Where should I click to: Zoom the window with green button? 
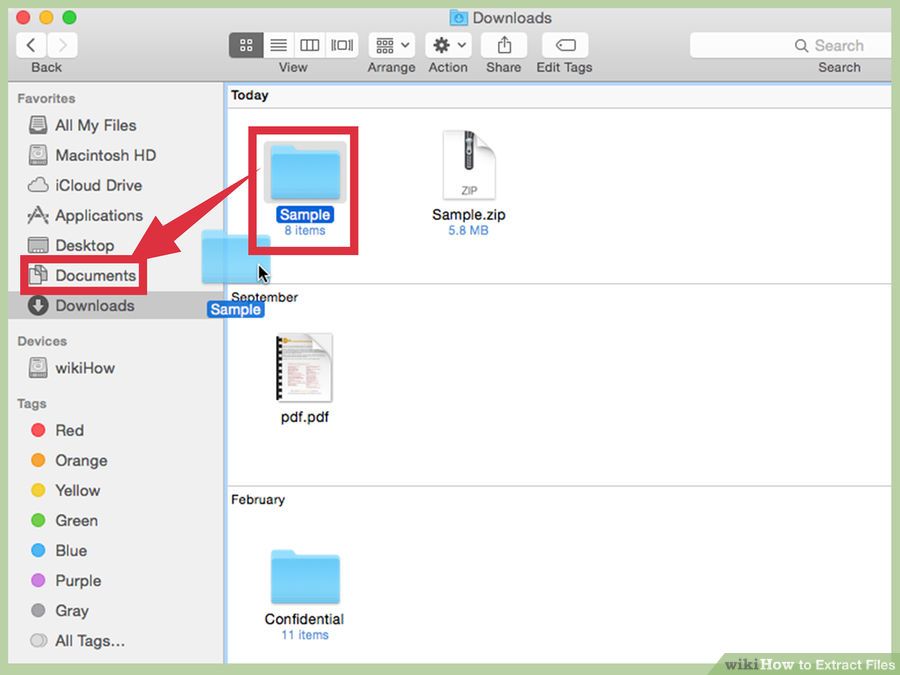(x=69, y=17)
